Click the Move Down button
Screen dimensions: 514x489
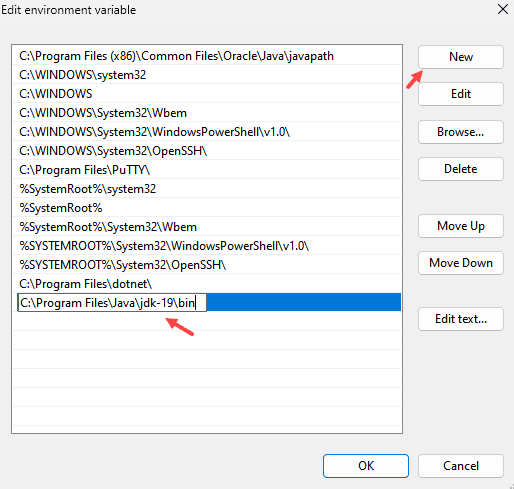coord(461,263)
